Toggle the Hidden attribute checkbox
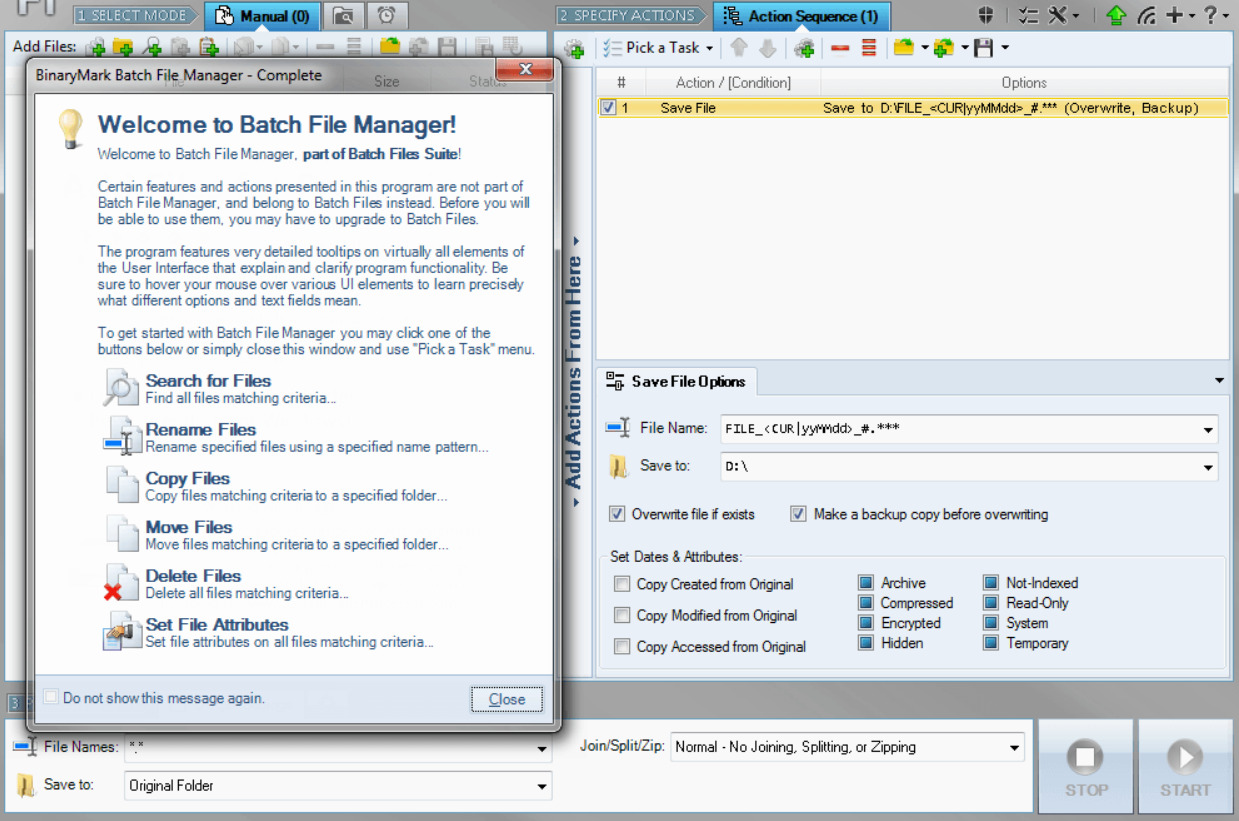 (866, 643)
